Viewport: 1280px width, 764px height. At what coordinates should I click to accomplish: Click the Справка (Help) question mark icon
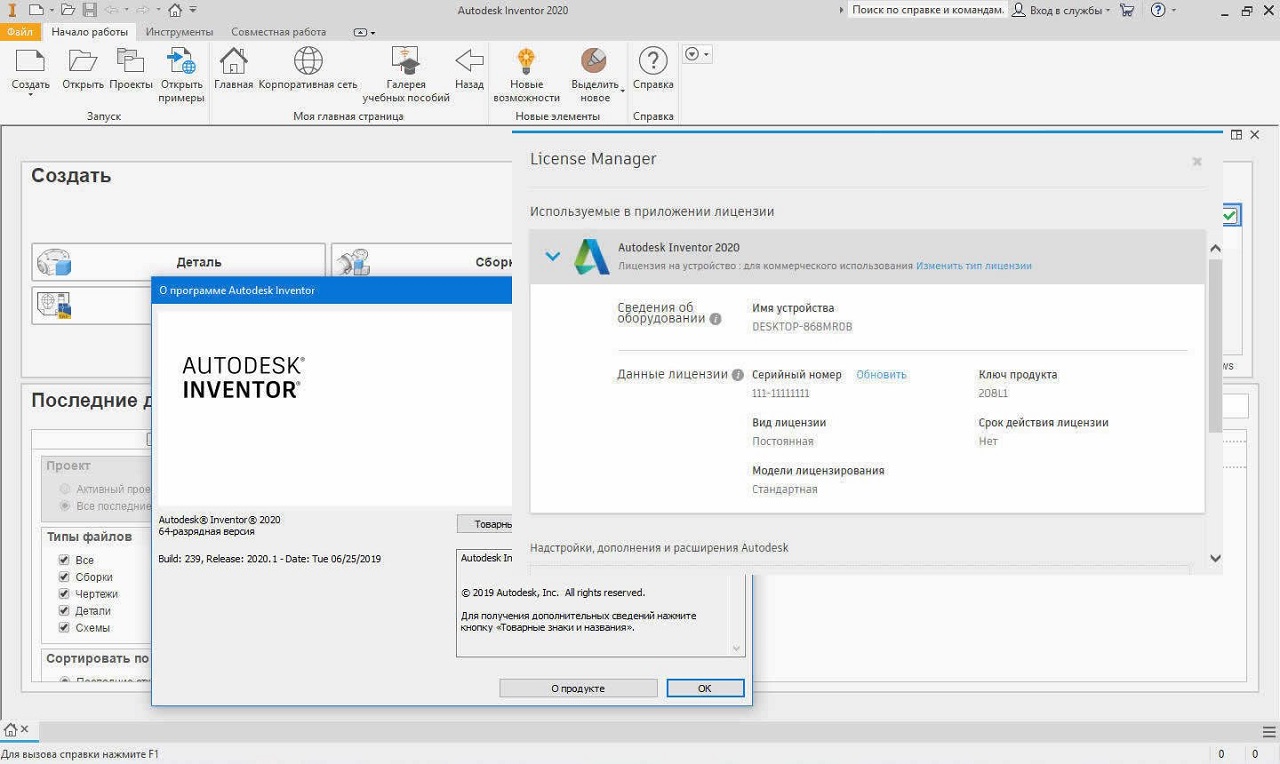653,62
